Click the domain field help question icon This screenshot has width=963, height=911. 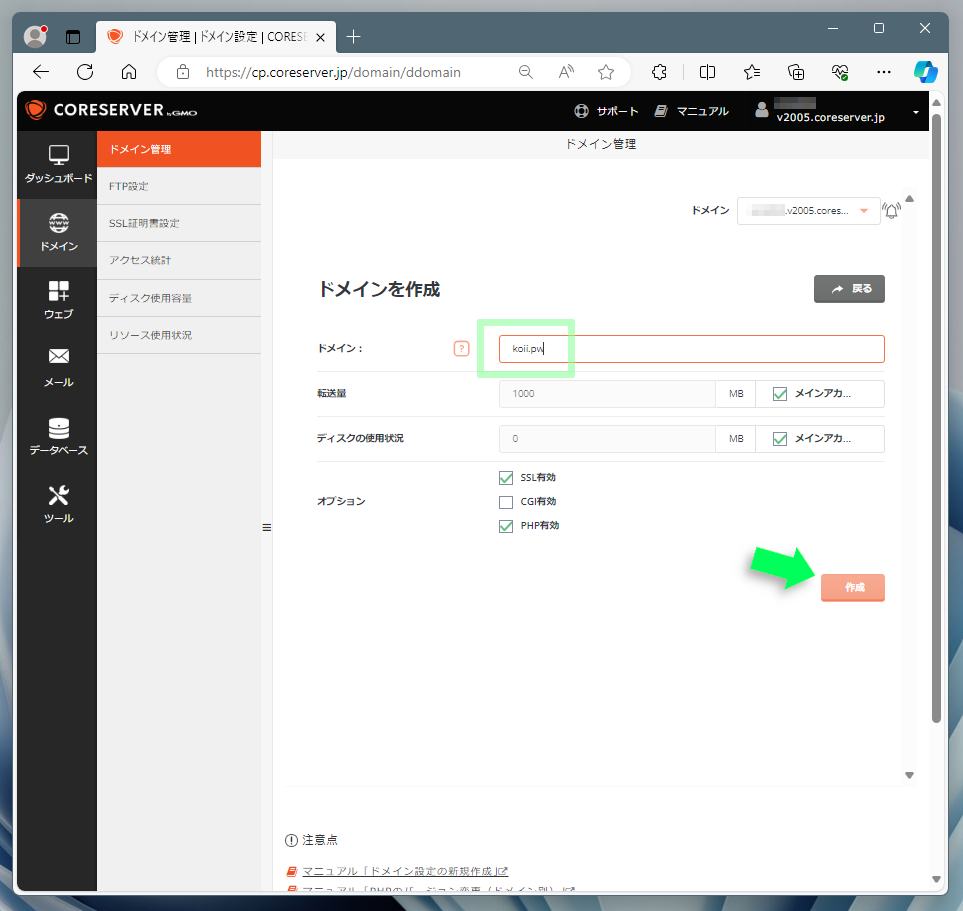click(461, 349)
